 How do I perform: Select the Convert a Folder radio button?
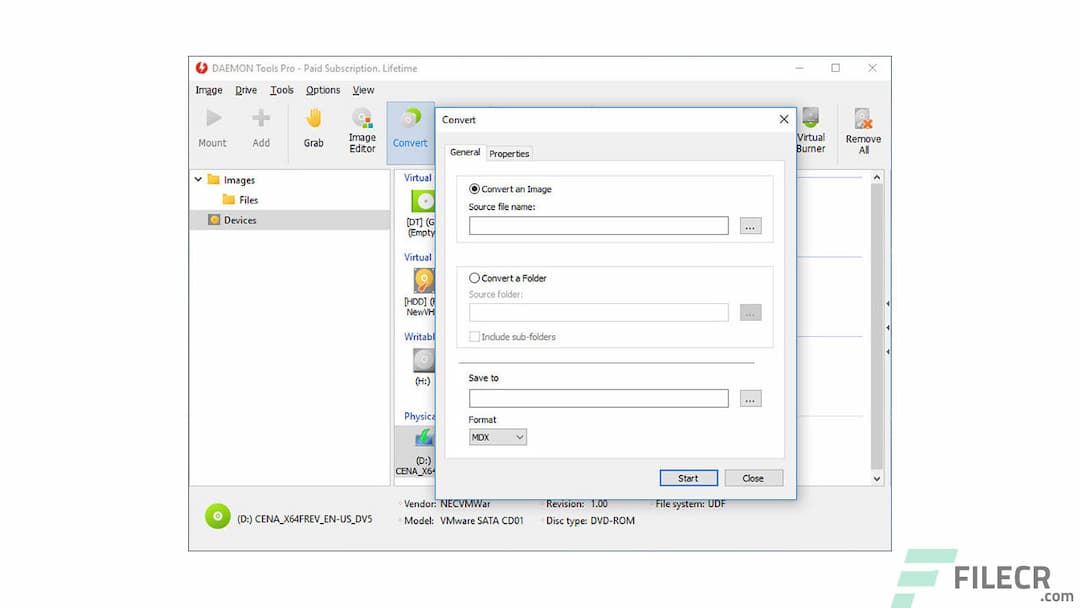click(474, 277)
